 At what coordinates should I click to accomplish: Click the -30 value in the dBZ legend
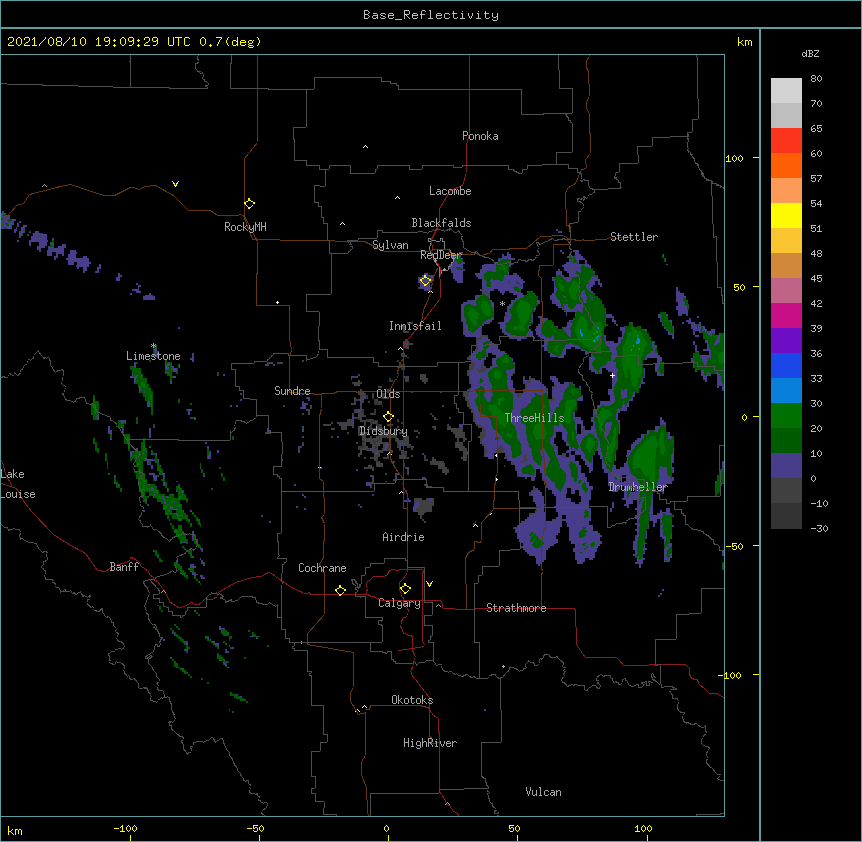coord(819,528)
